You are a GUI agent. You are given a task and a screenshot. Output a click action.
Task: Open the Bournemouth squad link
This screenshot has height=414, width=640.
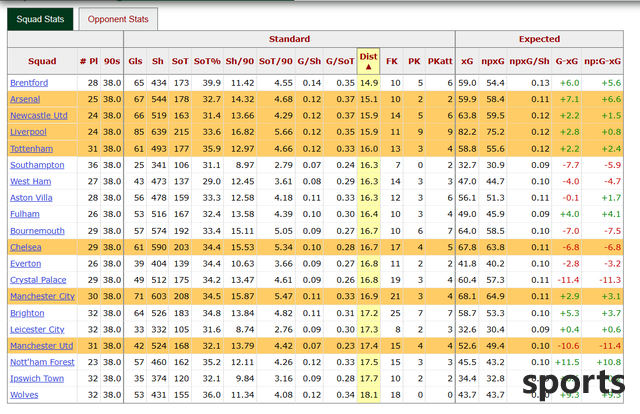(x=37, y=231)
